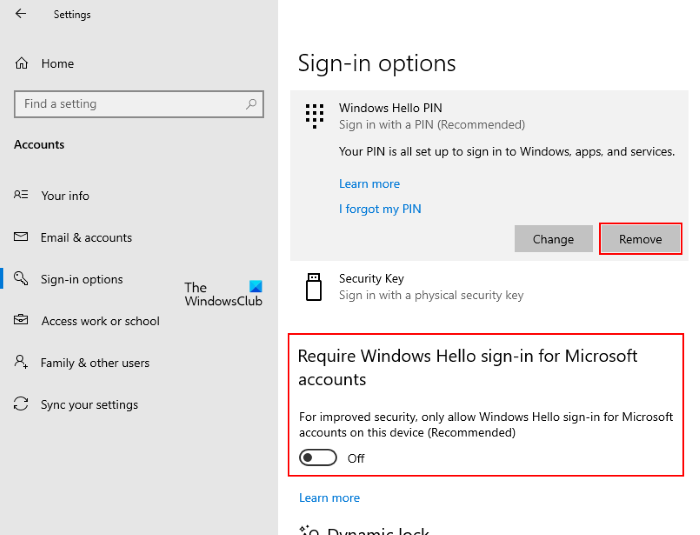This screenshot has width=700, height=535.
Task: Click the Email & accounts envelope icon
Action: point(21,237)
